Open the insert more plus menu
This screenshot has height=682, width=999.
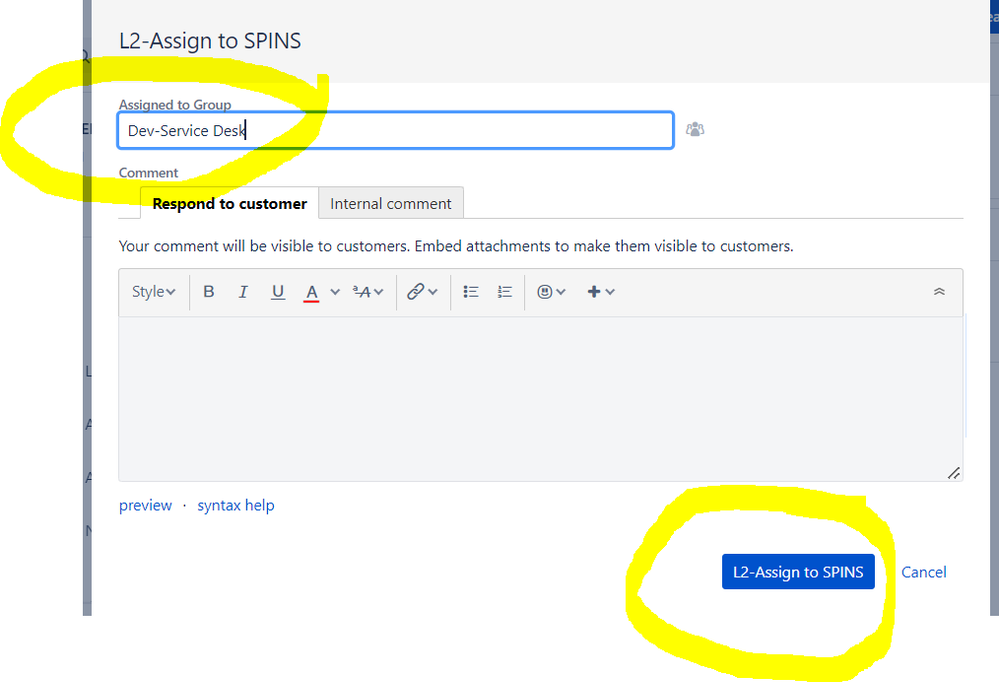pyautogui.click(x=600, y=291)
